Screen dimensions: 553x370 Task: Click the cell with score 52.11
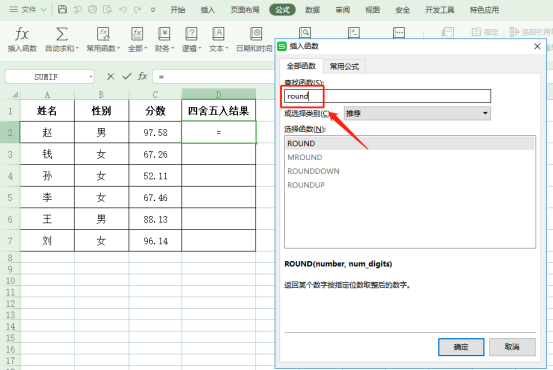pos(155,176)
